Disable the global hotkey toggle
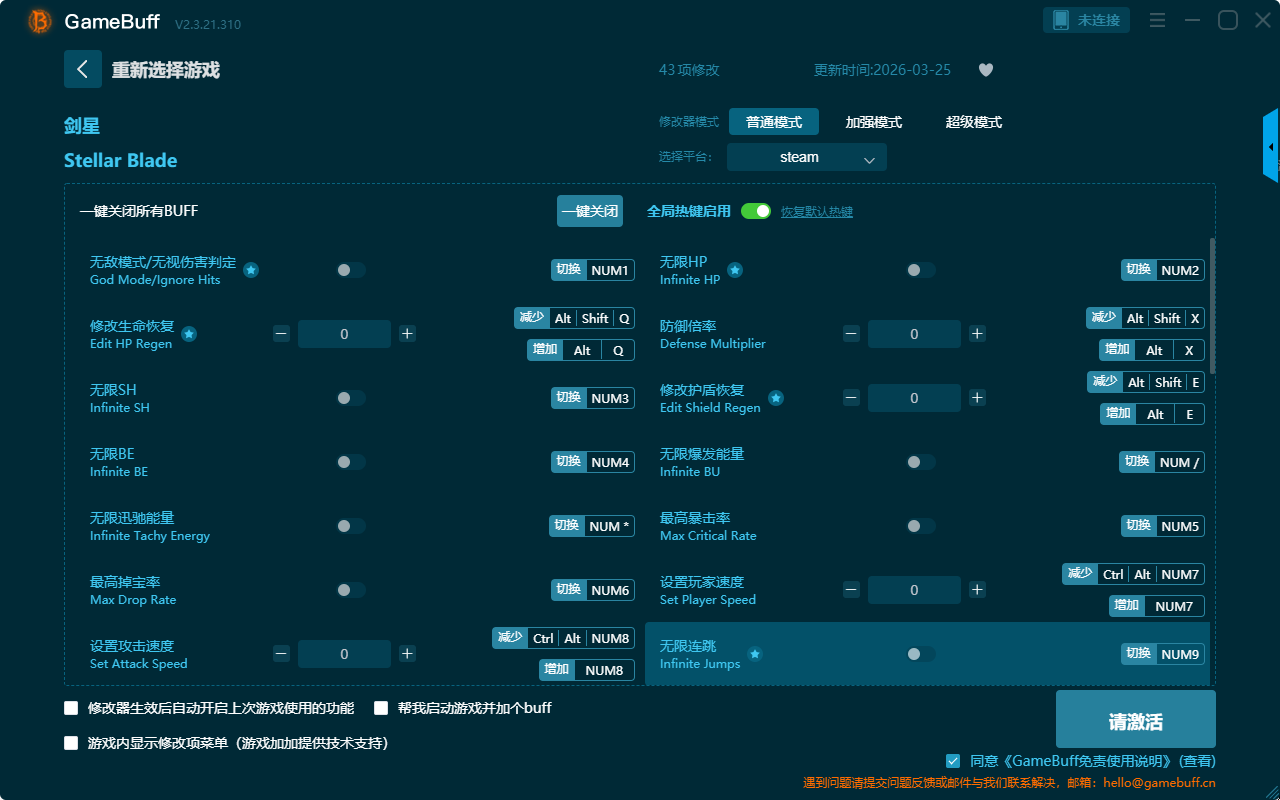 click(x=756, y=211)
